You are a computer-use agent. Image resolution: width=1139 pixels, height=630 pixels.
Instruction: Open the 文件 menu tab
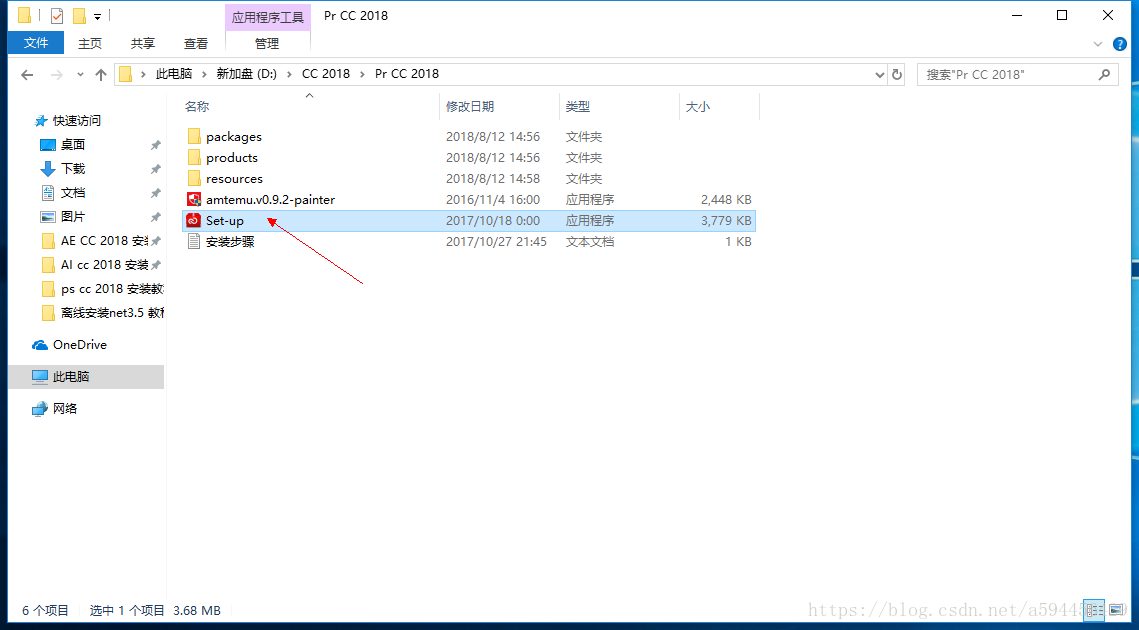click(x=36, y=44)
